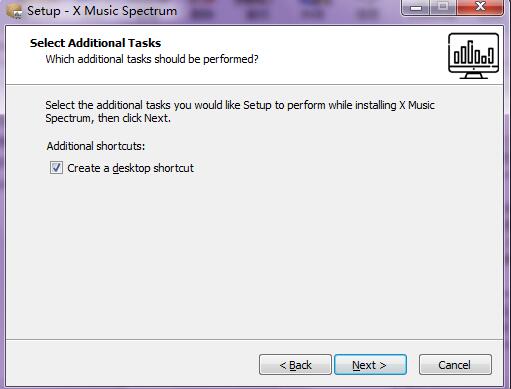Continue with the 'Next >' button
The width and height of the screenshot is (511, 389).
(x=370, y=365)
